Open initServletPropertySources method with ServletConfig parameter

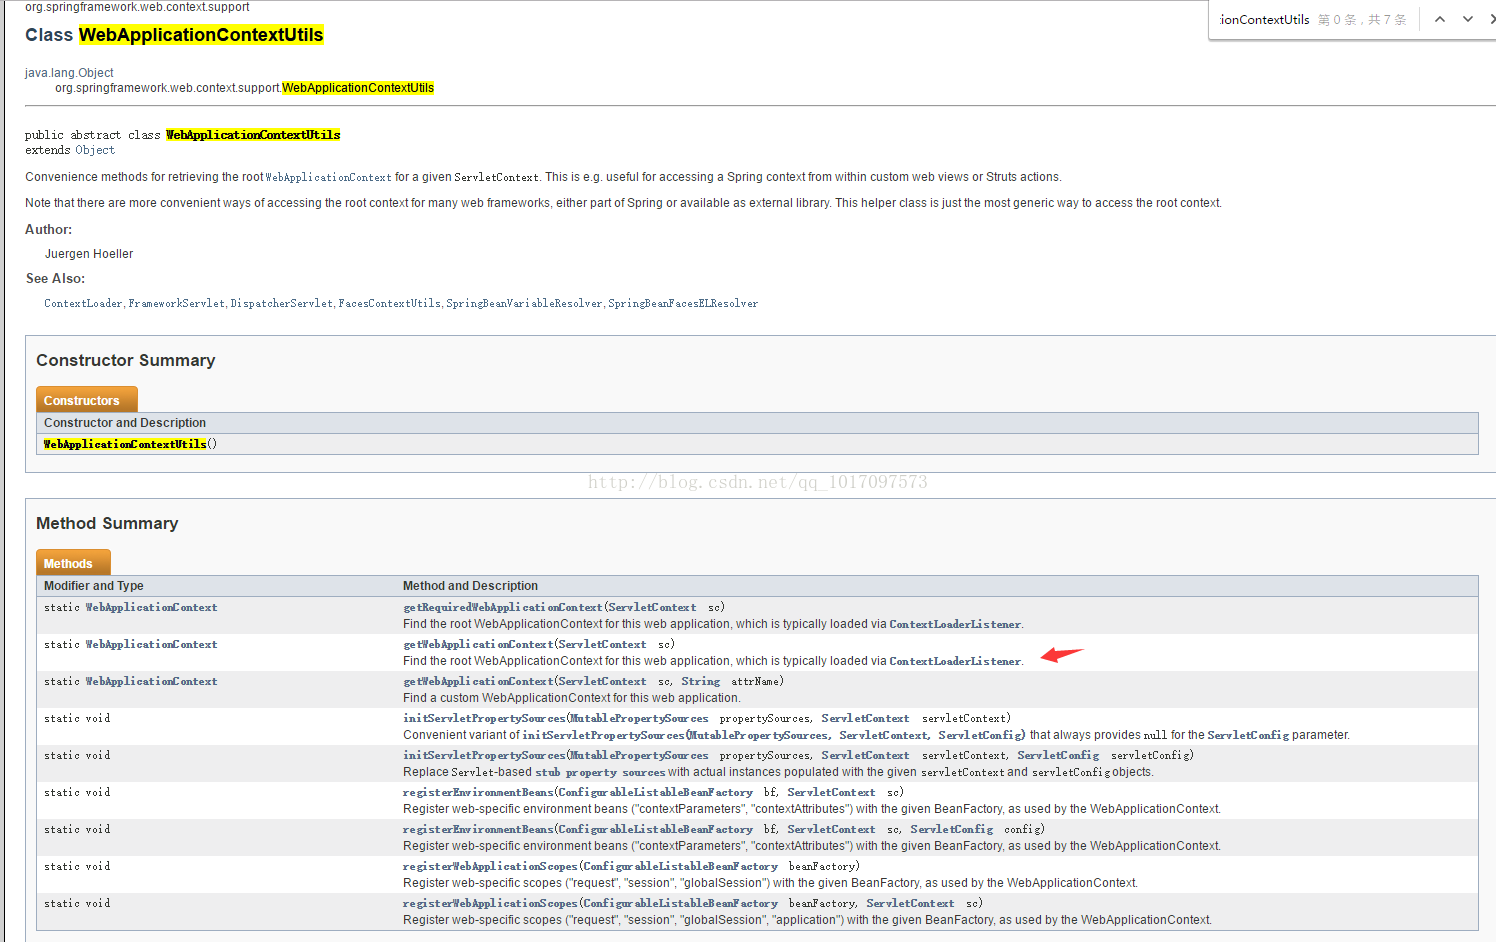click(484, 755)
